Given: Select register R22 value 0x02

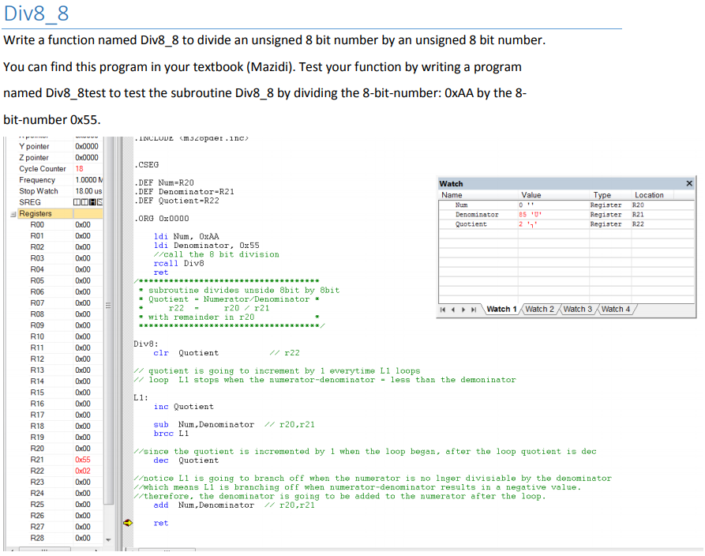Looking at the screenshot, I should tap(82, 471).
